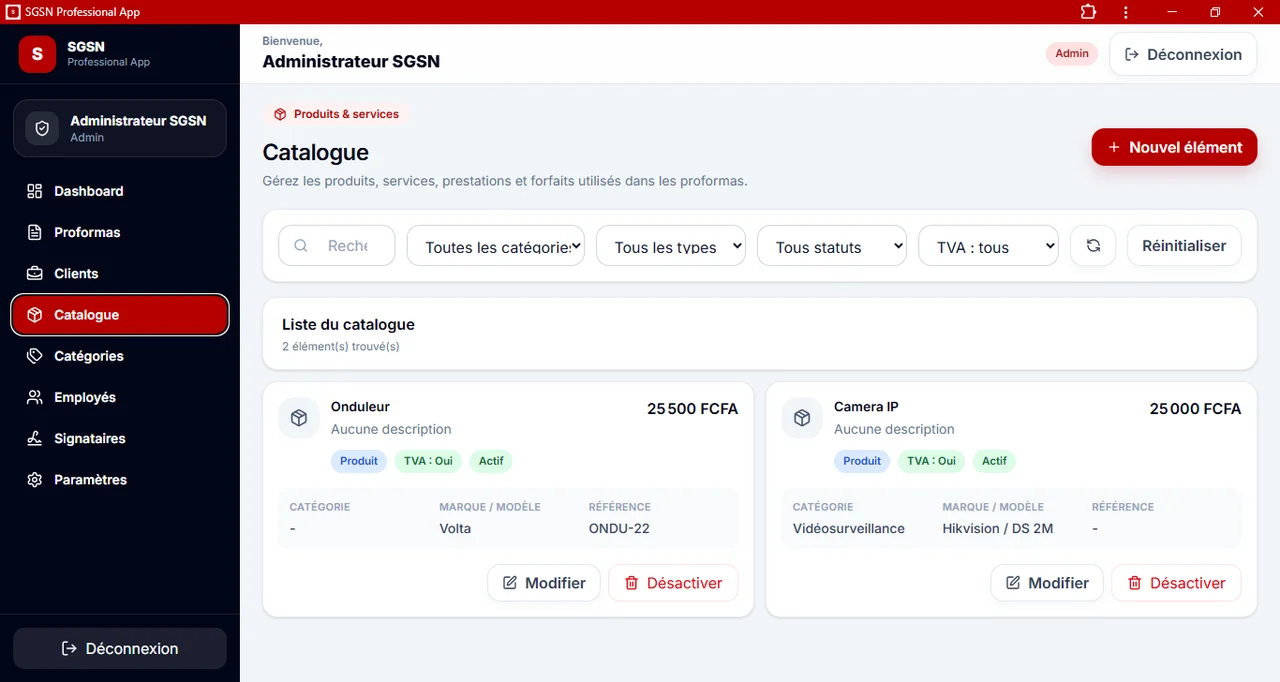Go to Employés page
This screenshot has height=682, width=1280.
[120, 397]
